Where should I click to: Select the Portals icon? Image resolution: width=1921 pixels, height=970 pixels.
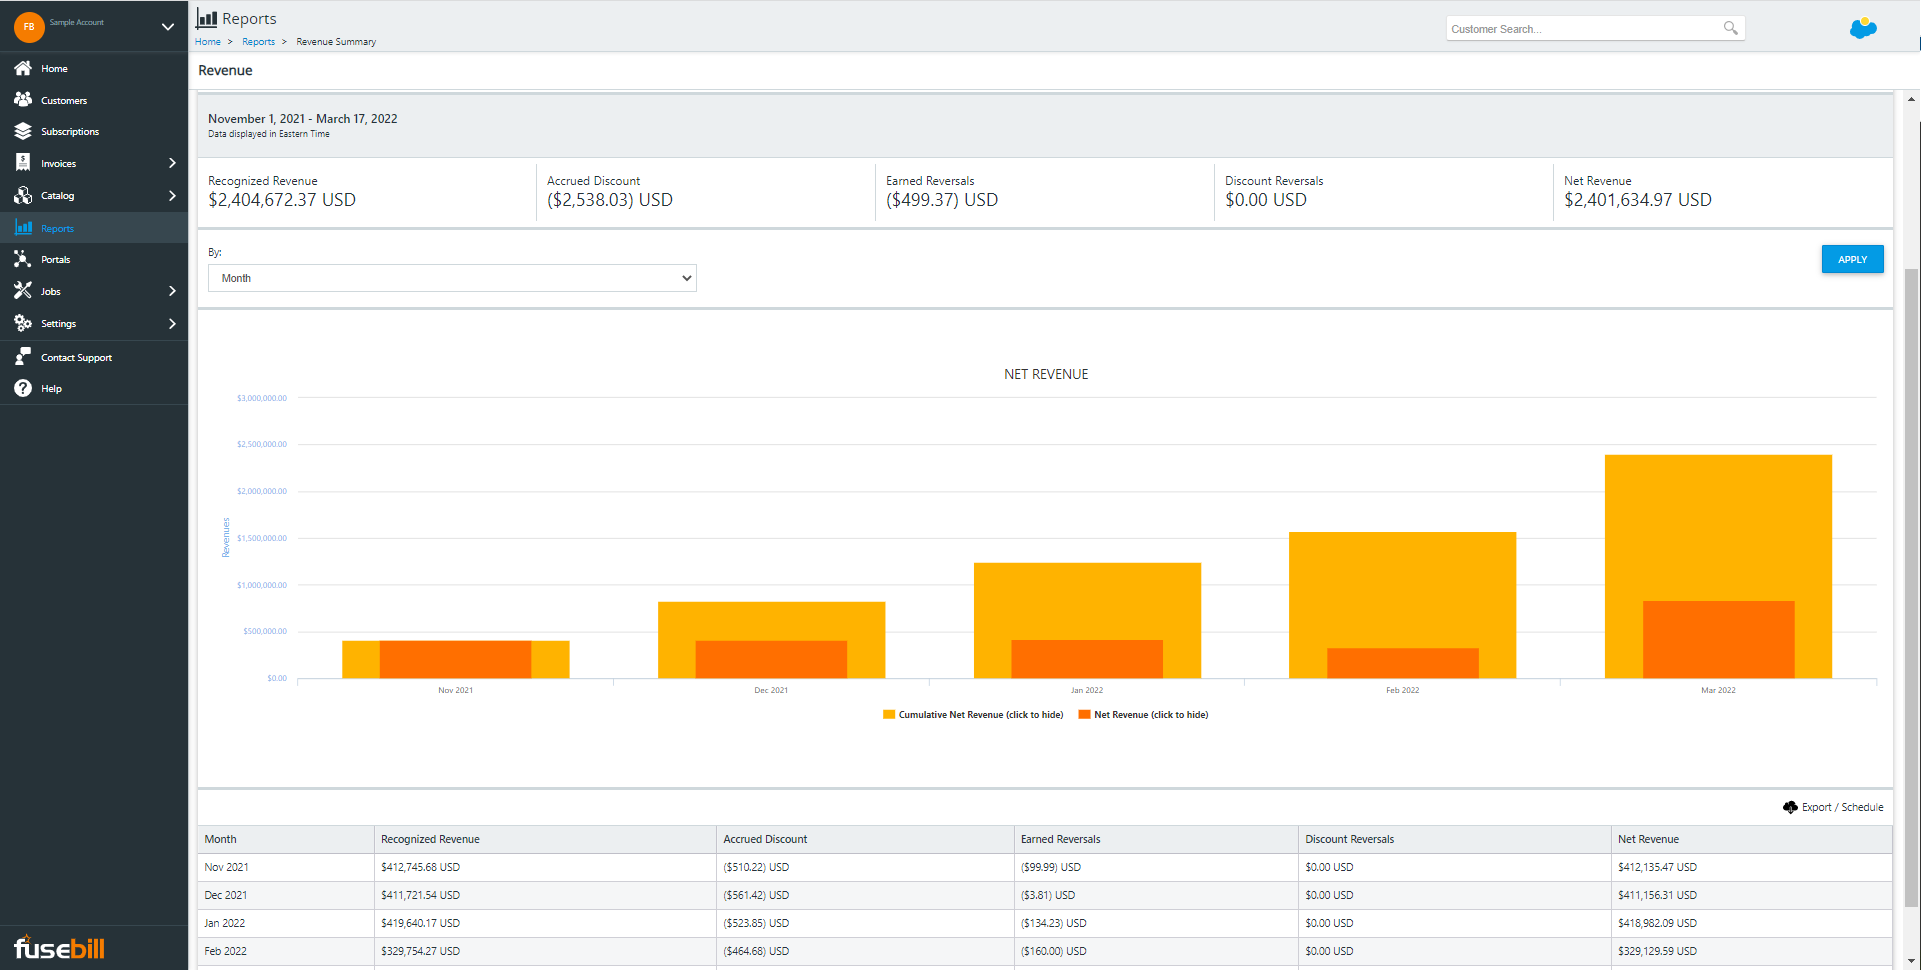22,259
